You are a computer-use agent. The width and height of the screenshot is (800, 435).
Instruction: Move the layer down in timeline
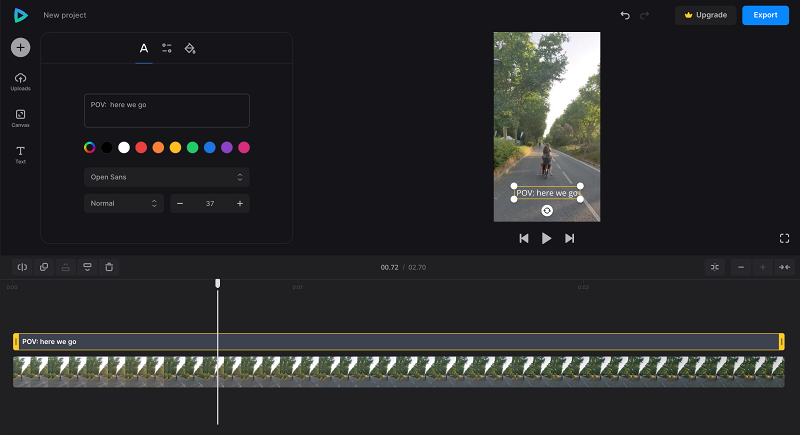click(x=87, y=267)
